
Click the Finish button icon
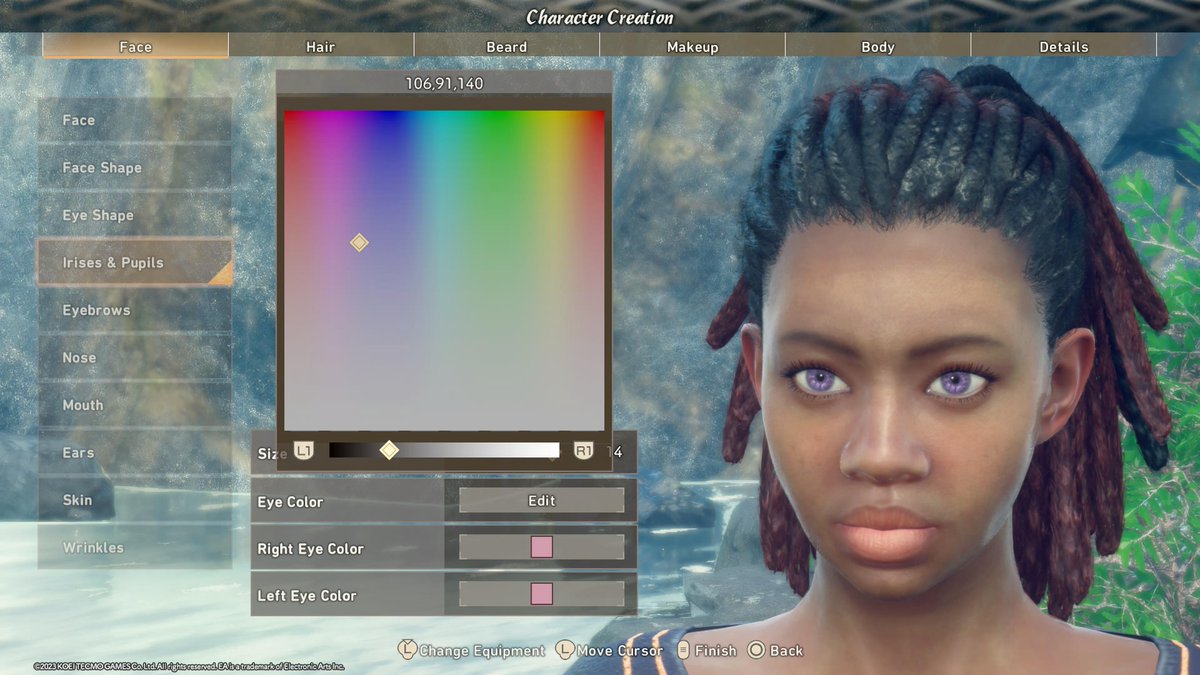pyautogui.click(x=684, y=650)
